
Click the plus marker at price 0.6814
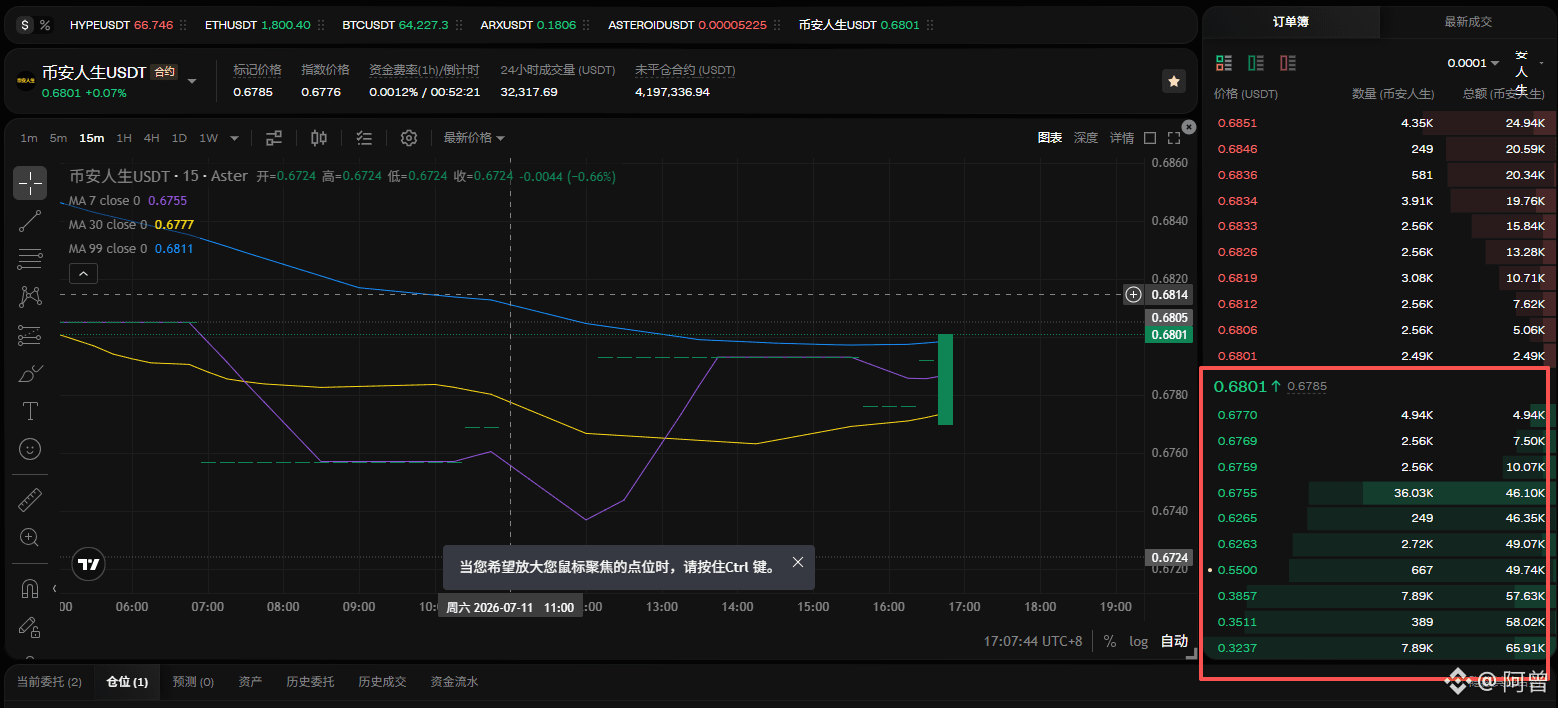pyautogui.click(x=1133, y=294)
